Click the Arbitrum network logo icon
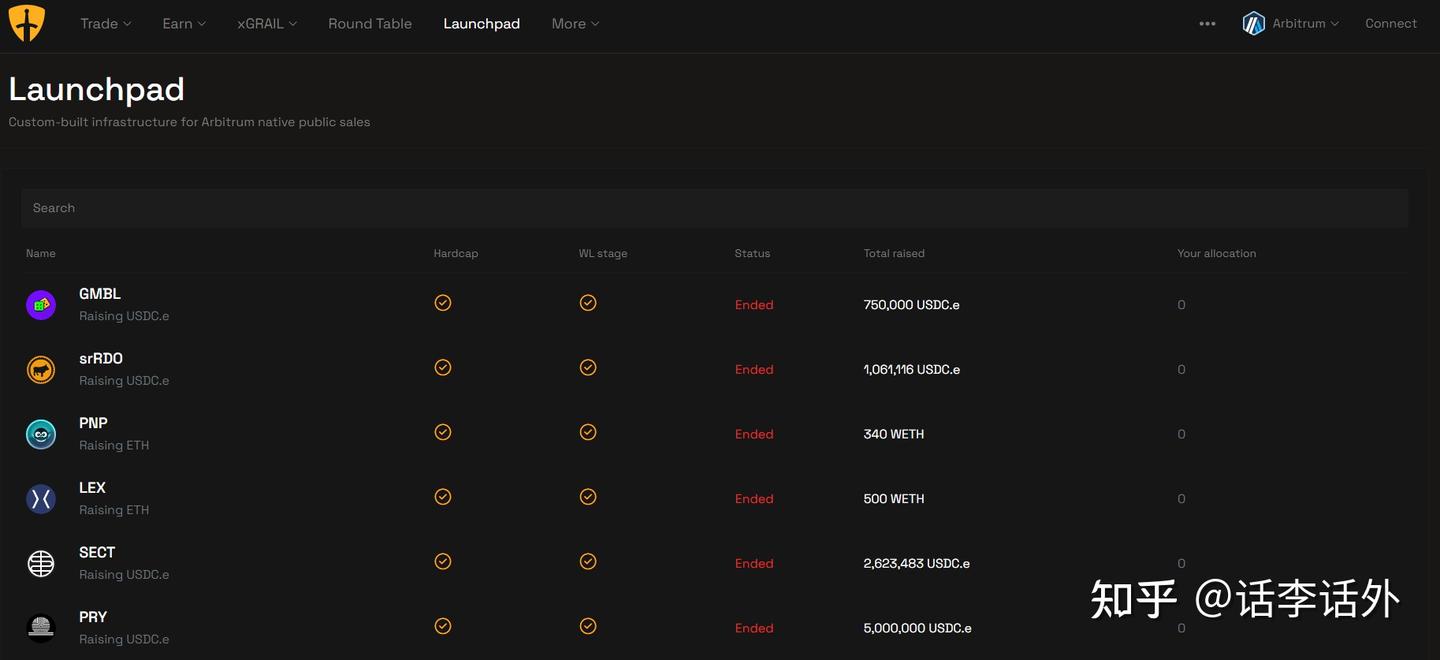 (x=1253, y=24)
